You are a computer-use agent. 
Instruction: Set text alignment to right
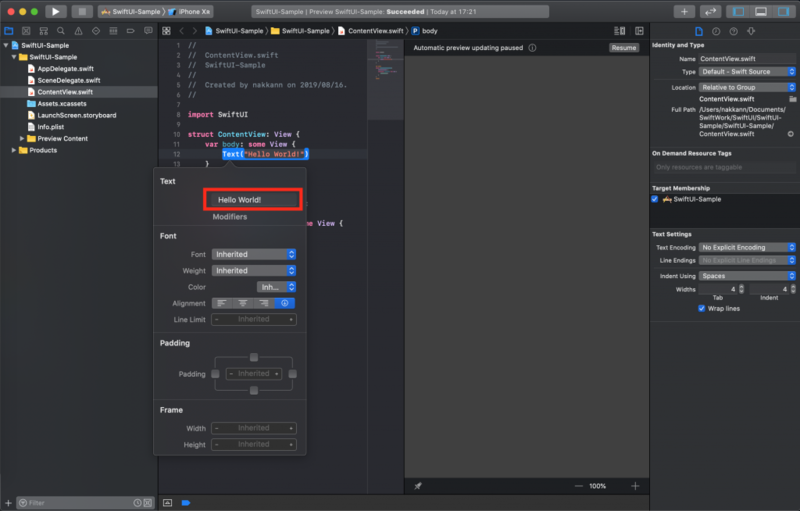pyautogui.click(x=264, y=303)
